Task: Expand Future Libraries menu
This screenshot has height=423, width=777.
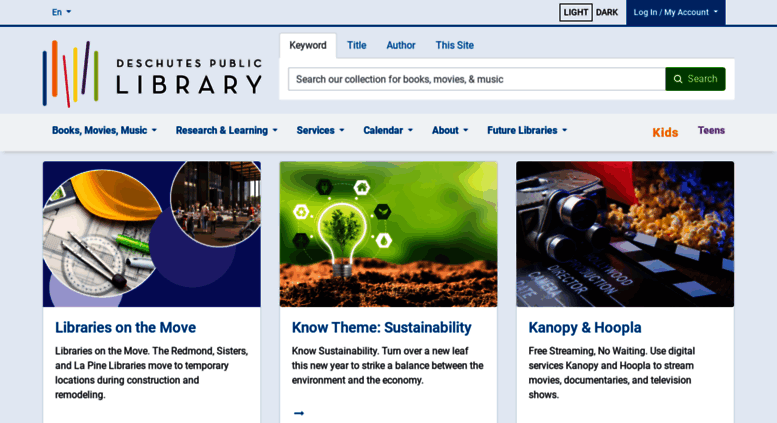Action: click(527, 130)
